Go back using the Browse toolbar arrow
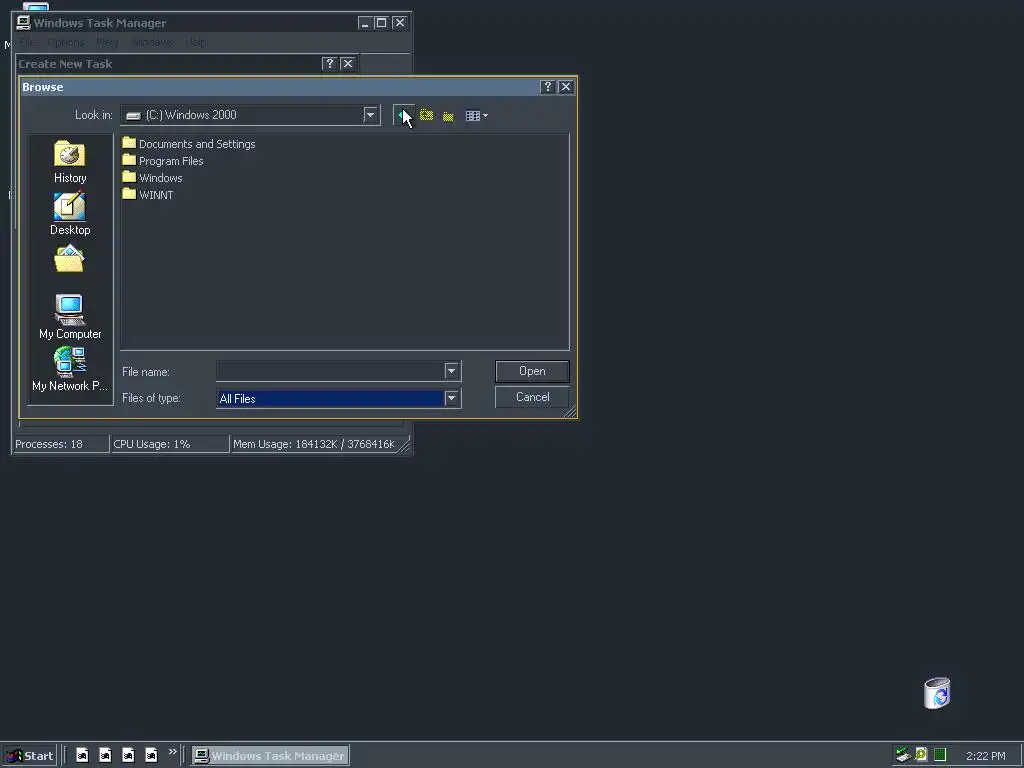Viewport: 1024px width, 768px height. [x=403, y=116]
